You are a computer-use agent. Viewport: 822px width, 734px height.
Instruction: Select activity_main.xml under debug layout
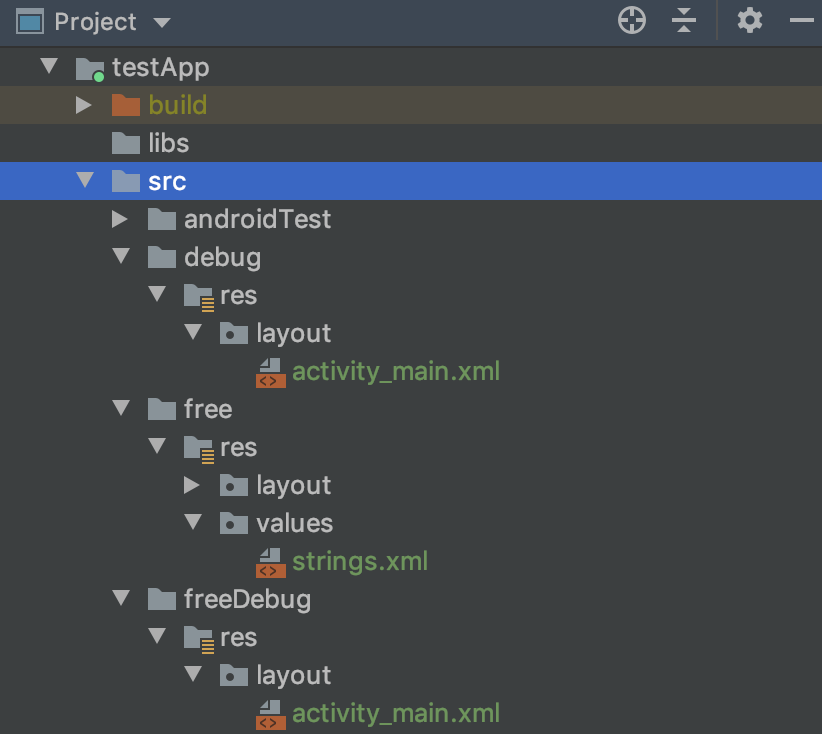click(396, 372)
